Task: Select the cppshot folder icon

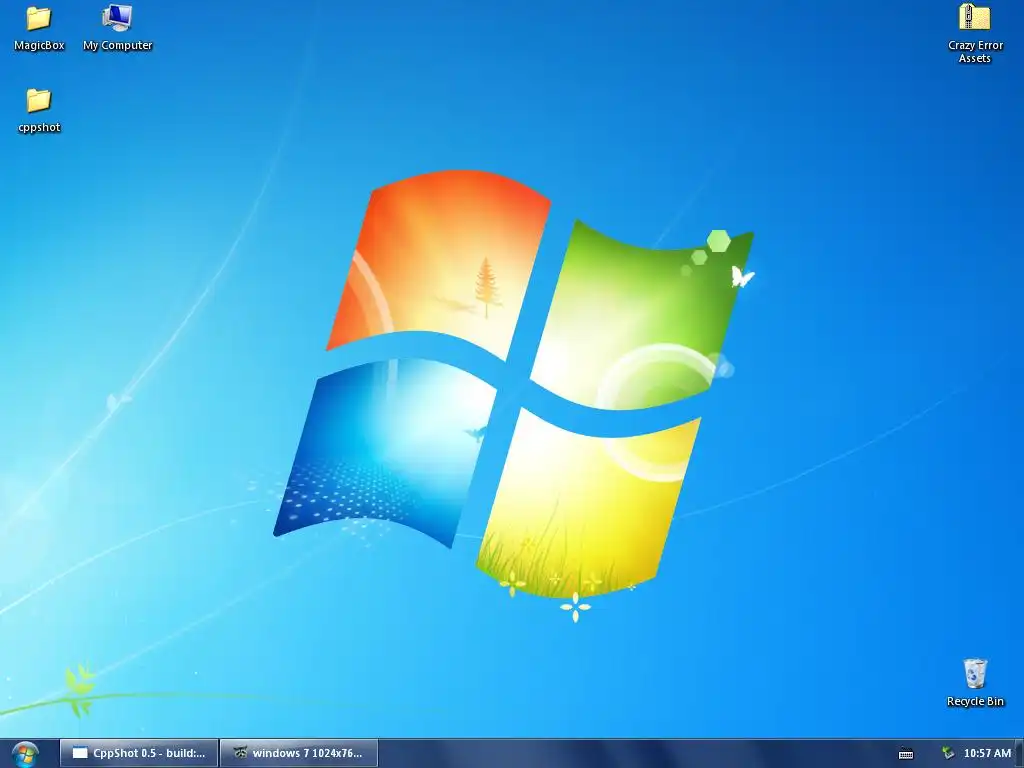Action: 39,101
